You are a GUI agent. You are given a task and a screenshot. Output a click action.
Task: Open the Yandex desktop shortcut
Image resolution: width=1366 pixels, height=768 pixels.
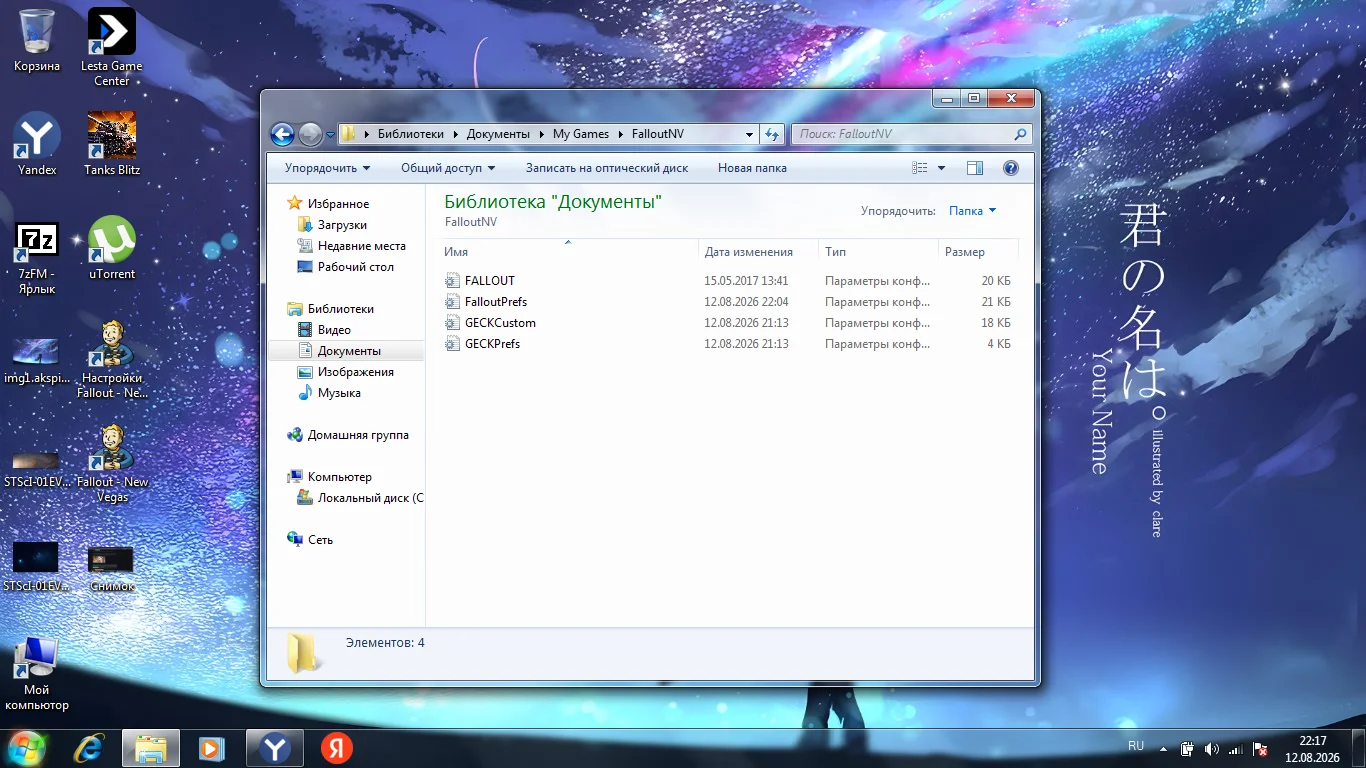[37, 144]
